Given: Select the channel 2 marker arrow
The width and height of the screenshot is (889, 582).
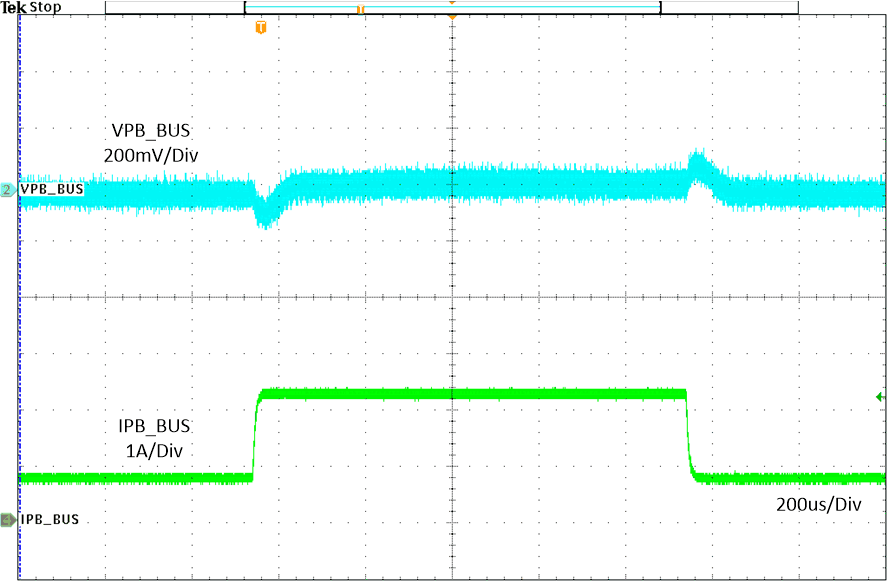Looking at the screenshot, I should pyautogui.click(x=7, y=188).
